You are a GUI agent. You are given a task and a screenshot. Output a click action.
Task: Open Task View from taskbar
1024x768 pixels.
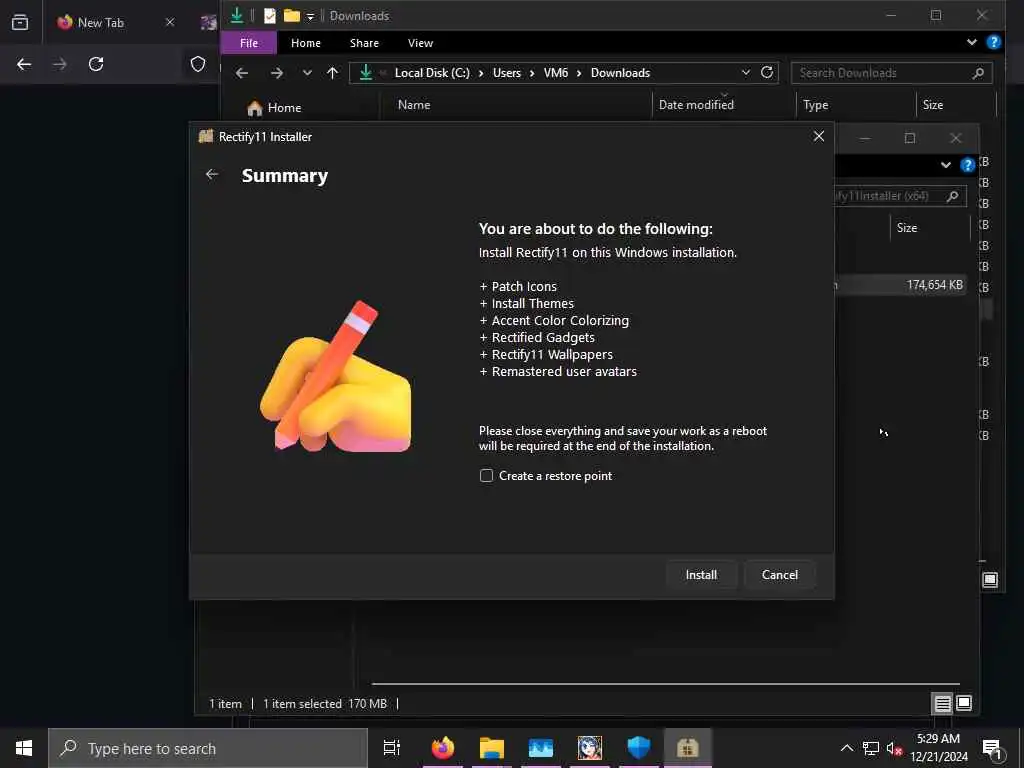pyautogui.click(x=392, y=748)
